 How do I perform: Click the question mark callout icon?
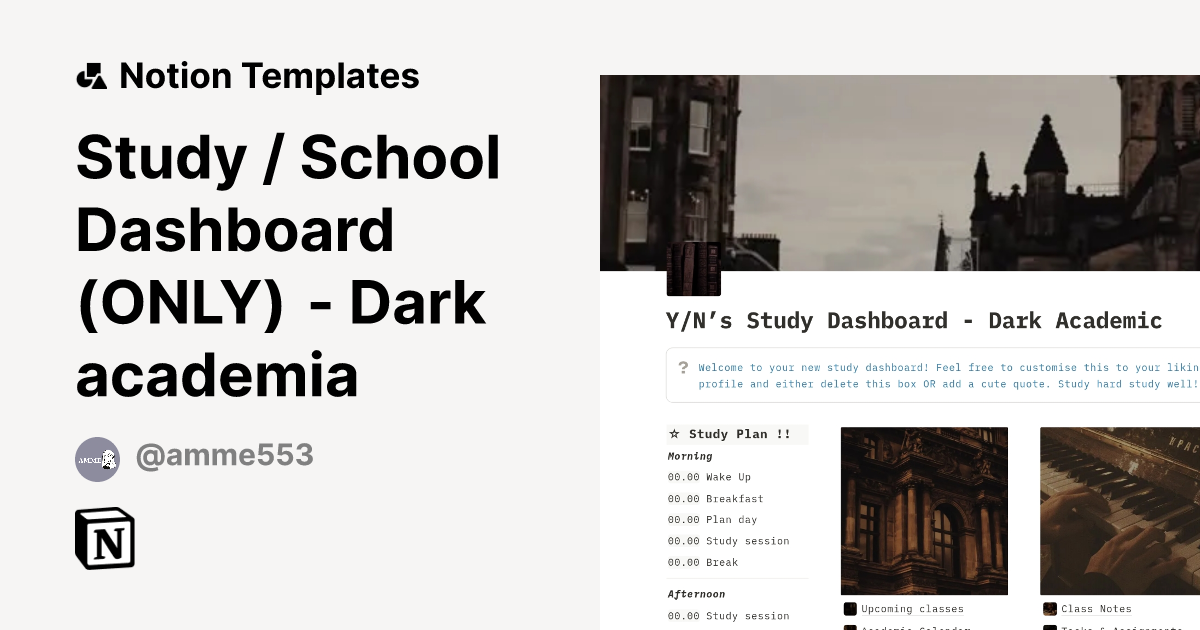pyautogui.click(x=683, y=368)
